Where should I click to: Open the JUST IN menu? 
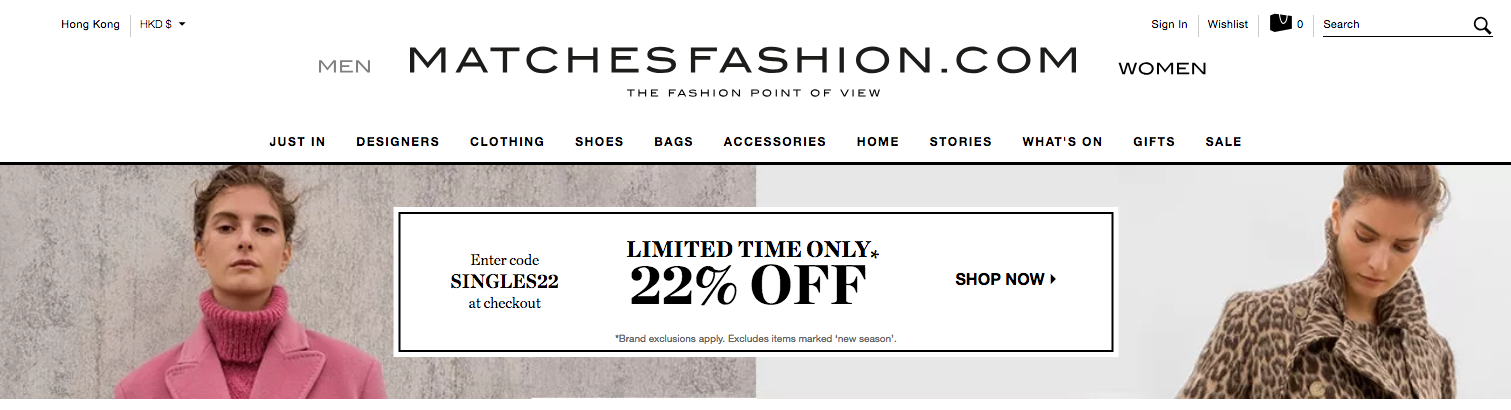[297, 141]
